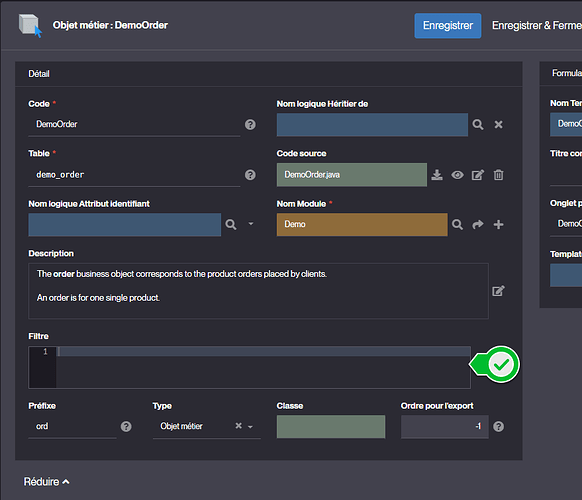
Task: Focus the Préfixe input containing ord
Action: click(72, 427)
